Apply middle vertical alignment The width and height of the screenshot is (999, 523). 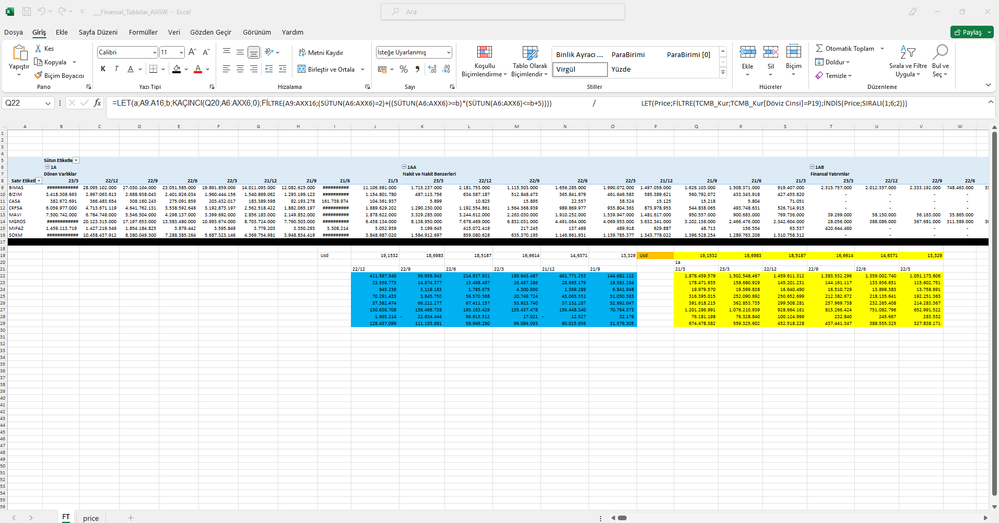(240, 52)
